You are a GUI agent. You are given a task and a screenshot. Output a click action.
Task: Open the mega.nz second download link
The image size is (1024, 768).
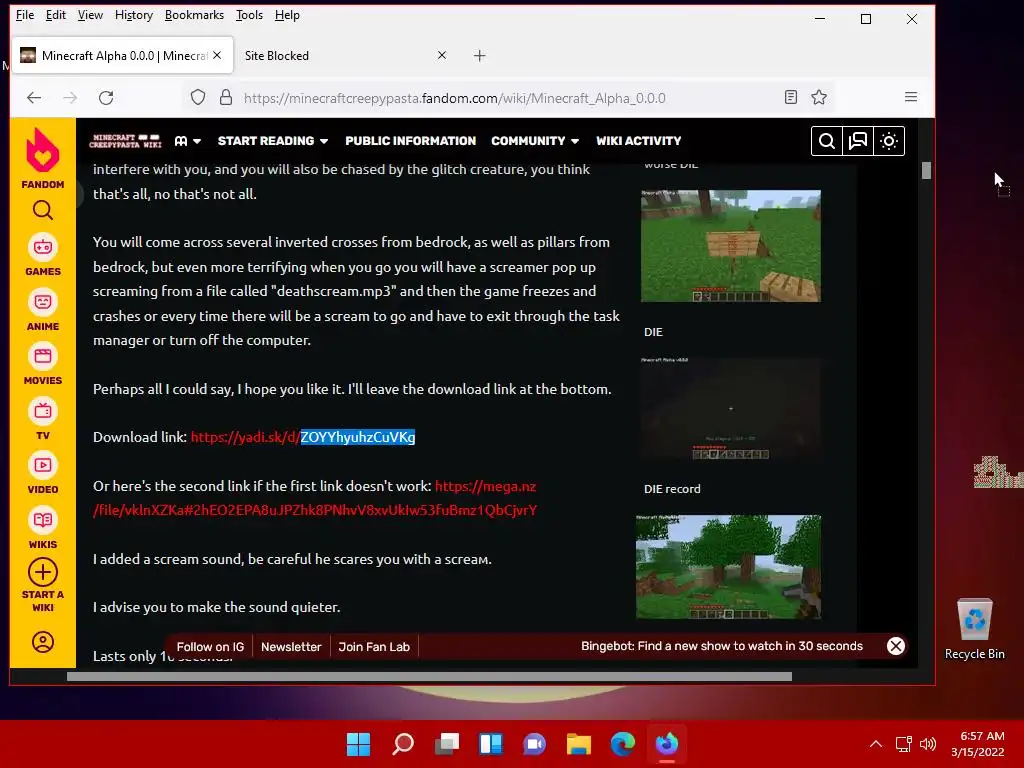coord(315,498)
